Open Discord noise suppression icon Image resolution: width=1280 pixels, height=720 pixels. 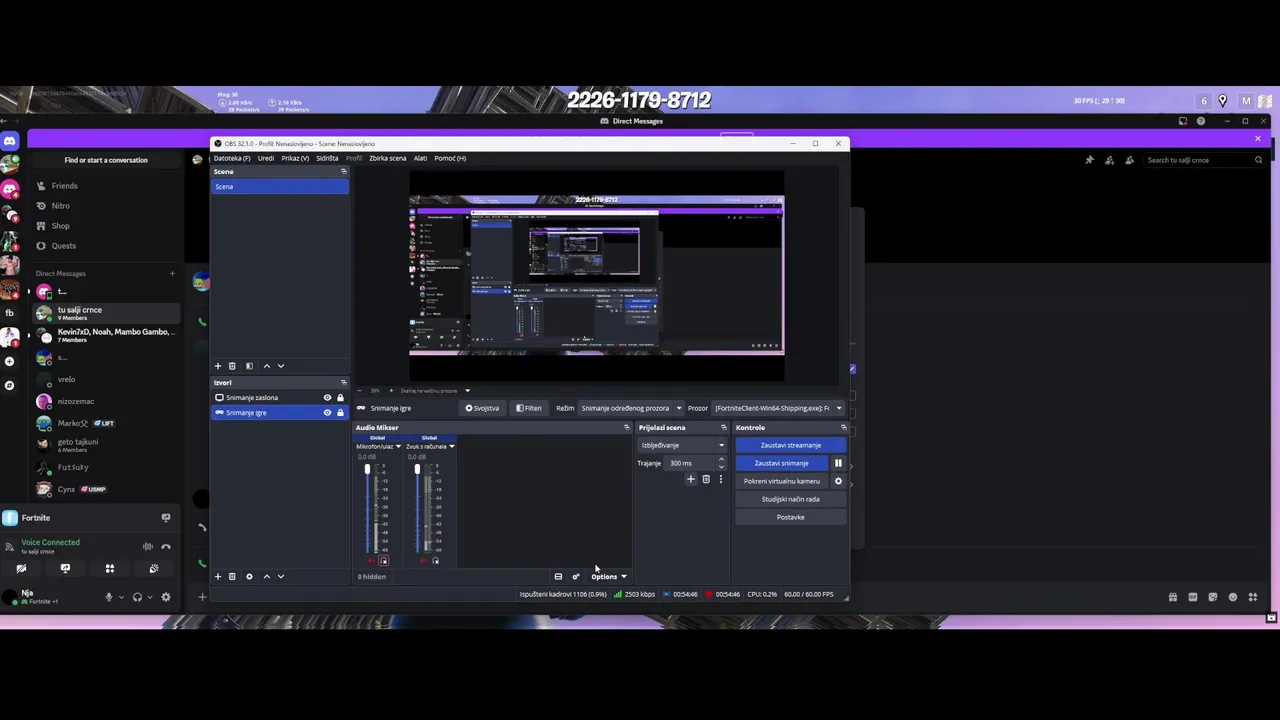(x=147, y=546)
